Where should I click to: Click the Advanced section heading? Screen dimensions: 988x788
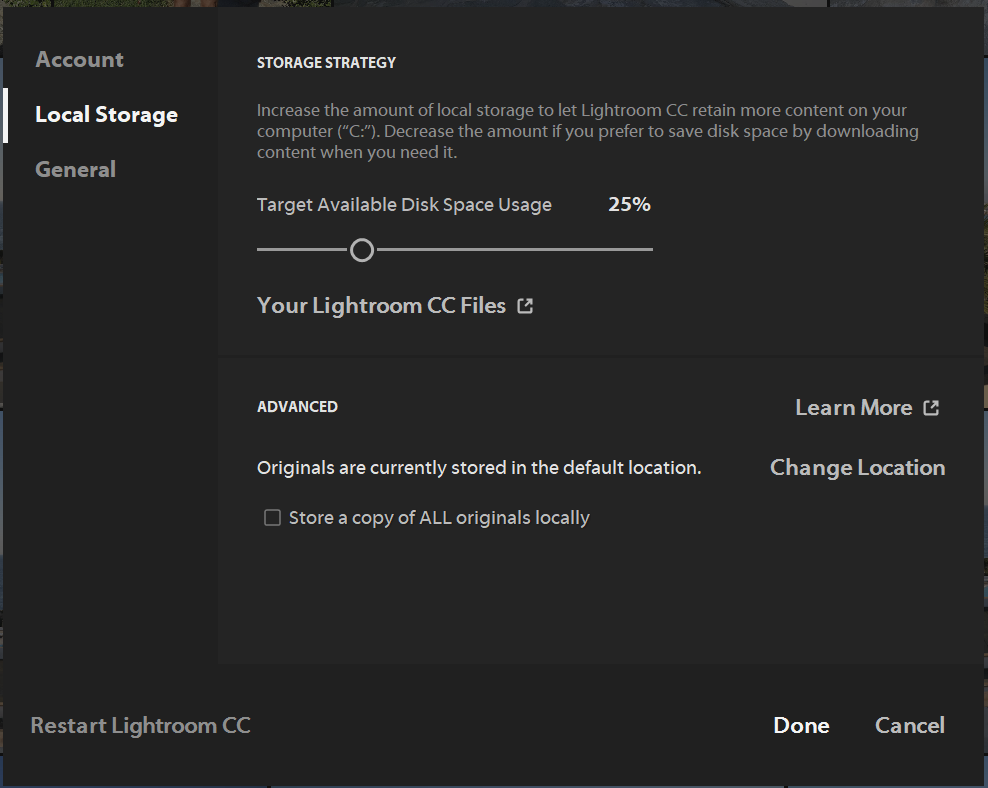(x=297, y=407)
